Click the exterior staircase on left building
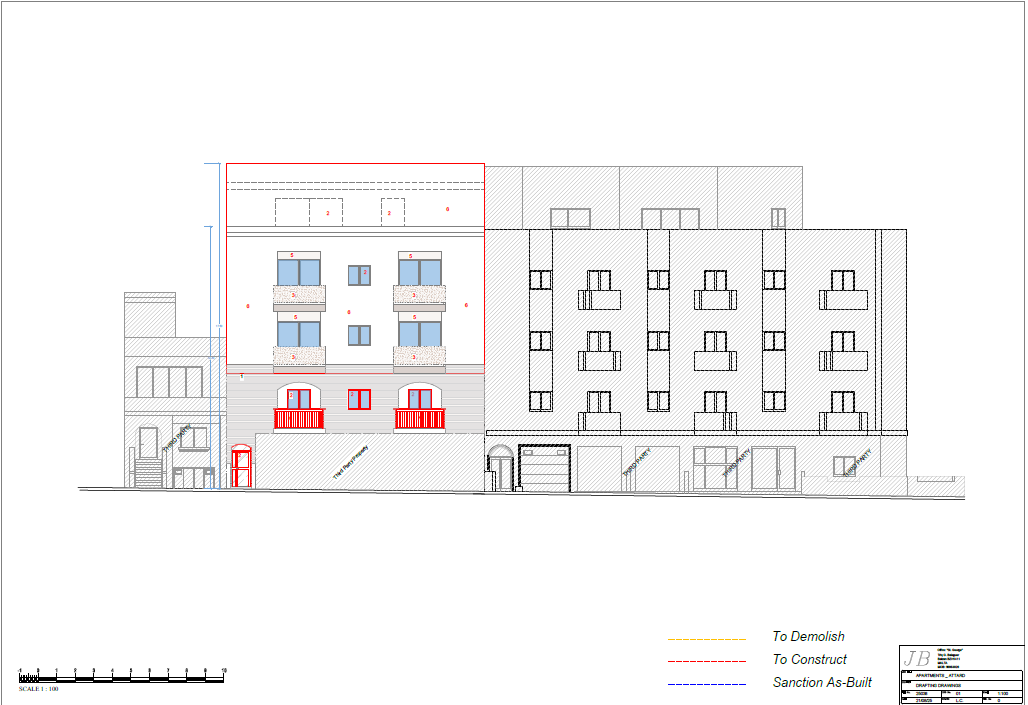The image size is (1028, 705). 148,472
